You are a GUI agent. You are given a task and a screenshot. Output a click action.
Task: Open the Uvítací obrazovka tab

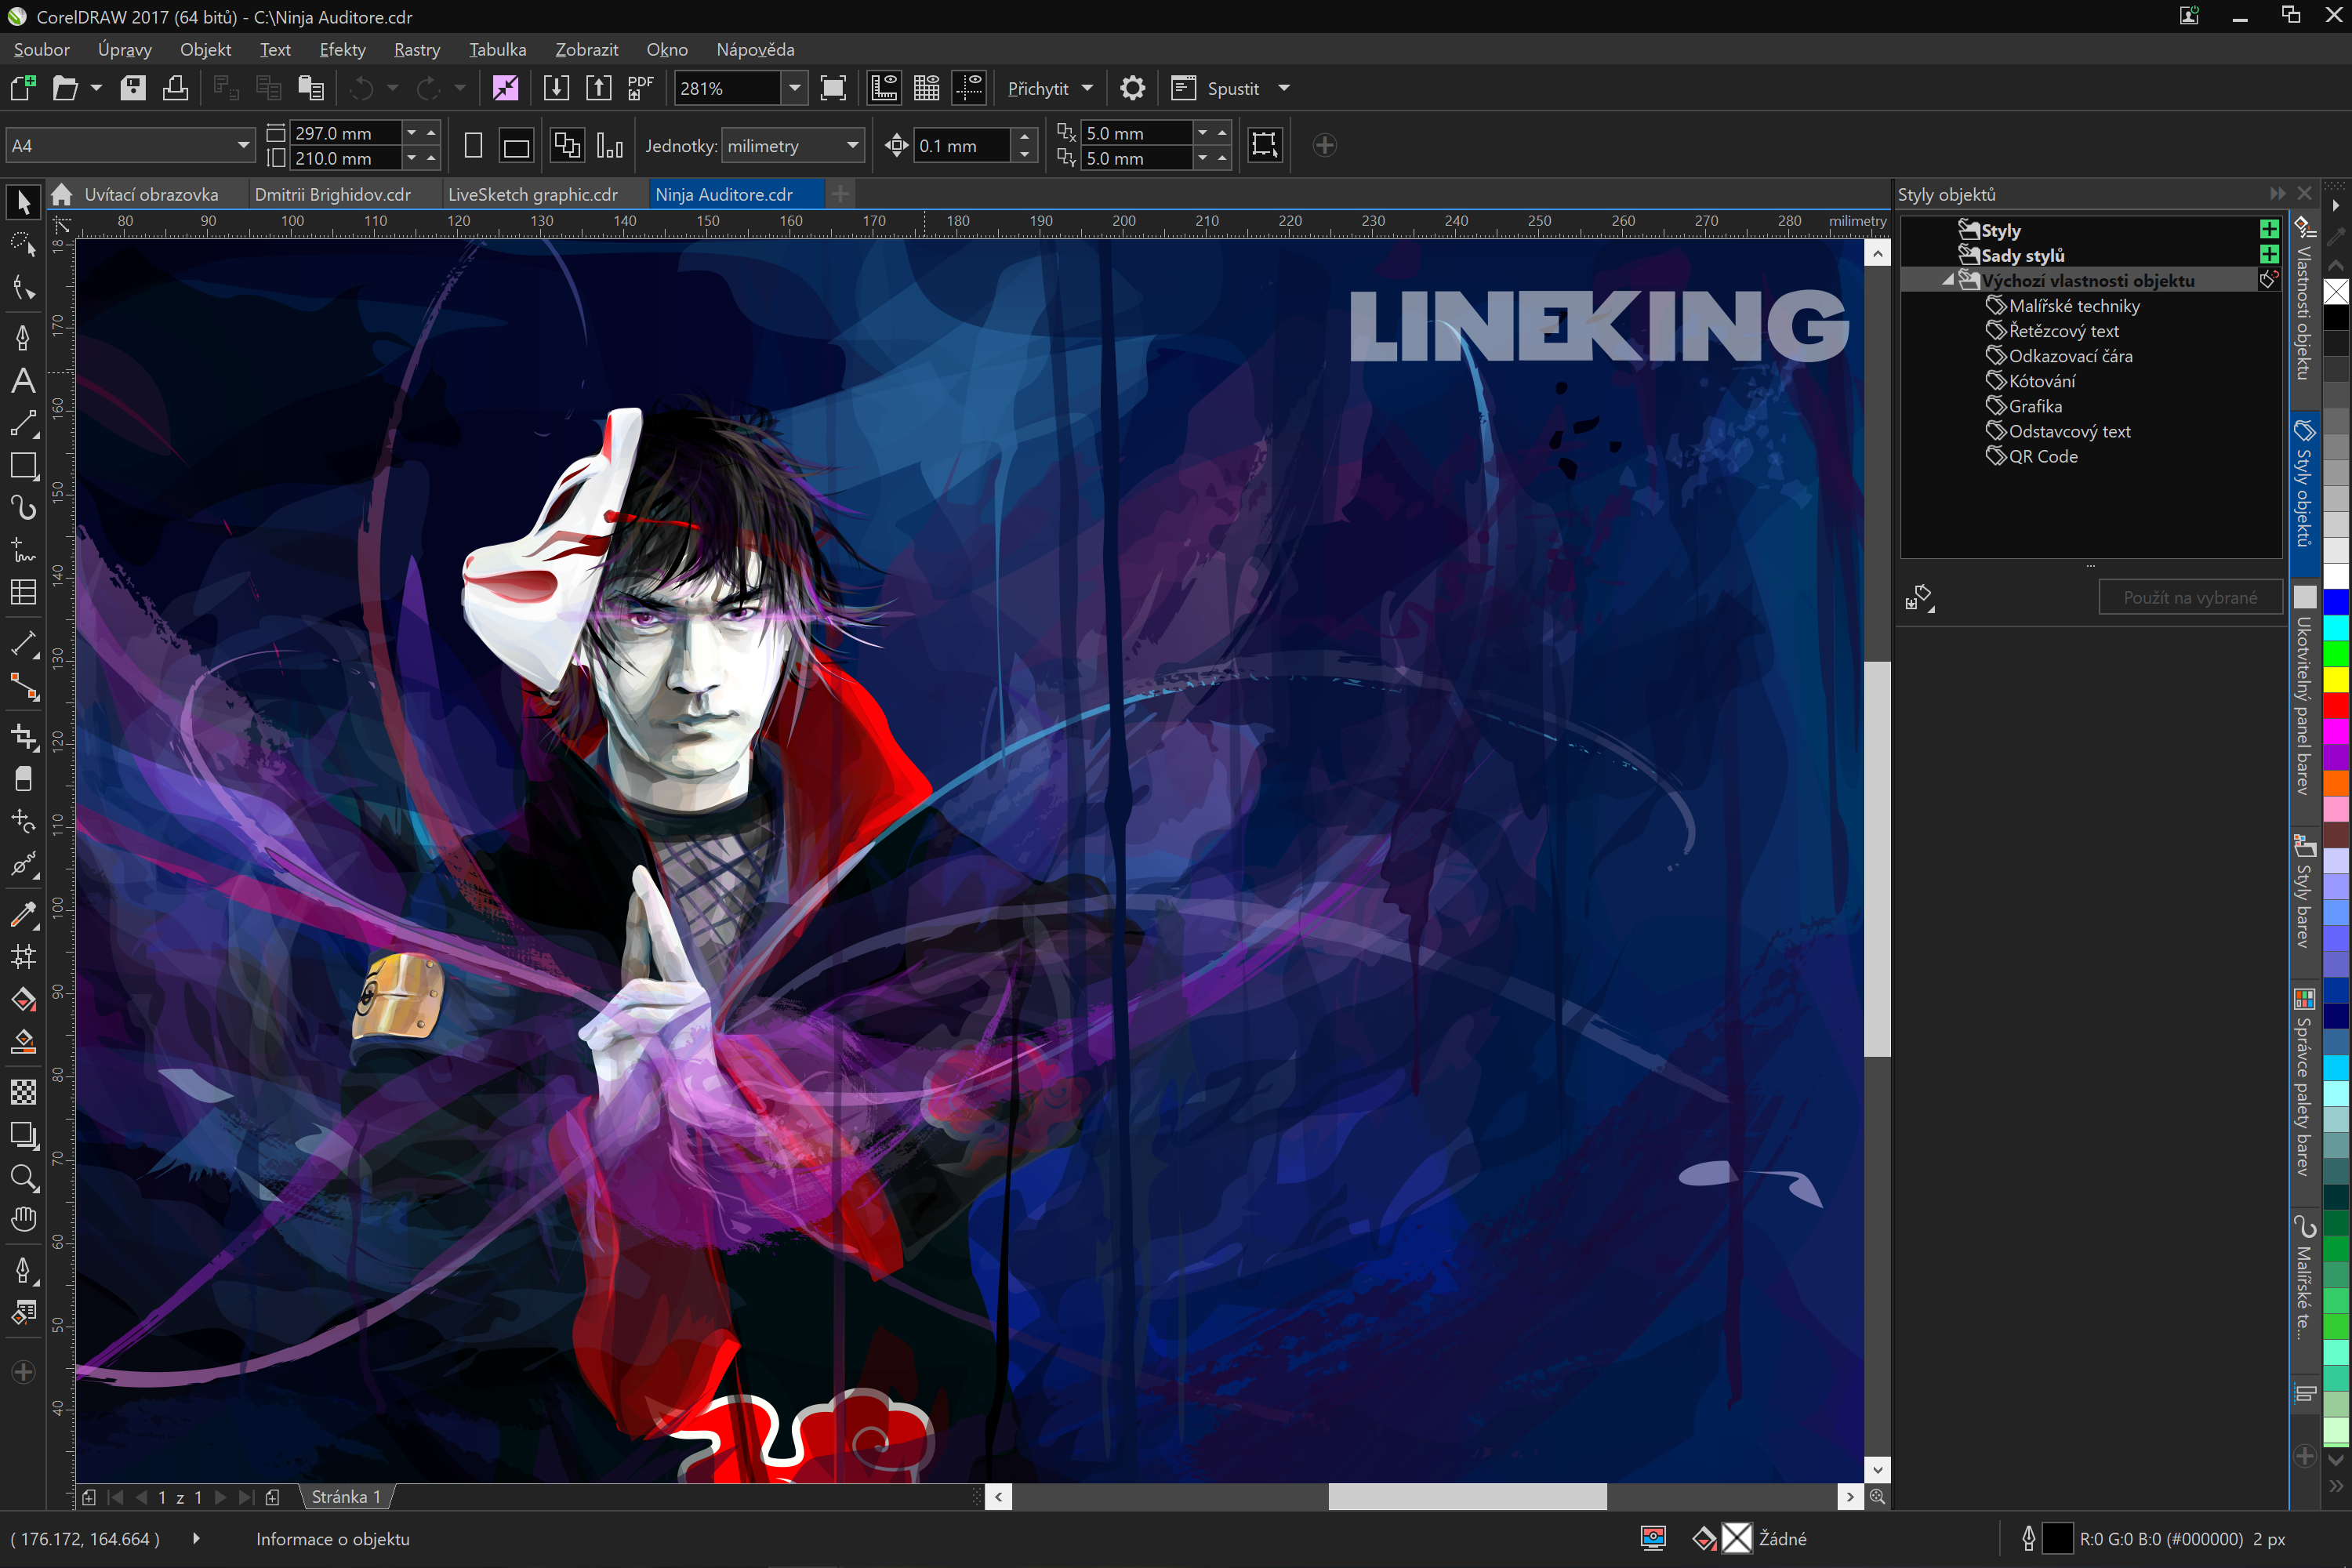tap(150, 194)
